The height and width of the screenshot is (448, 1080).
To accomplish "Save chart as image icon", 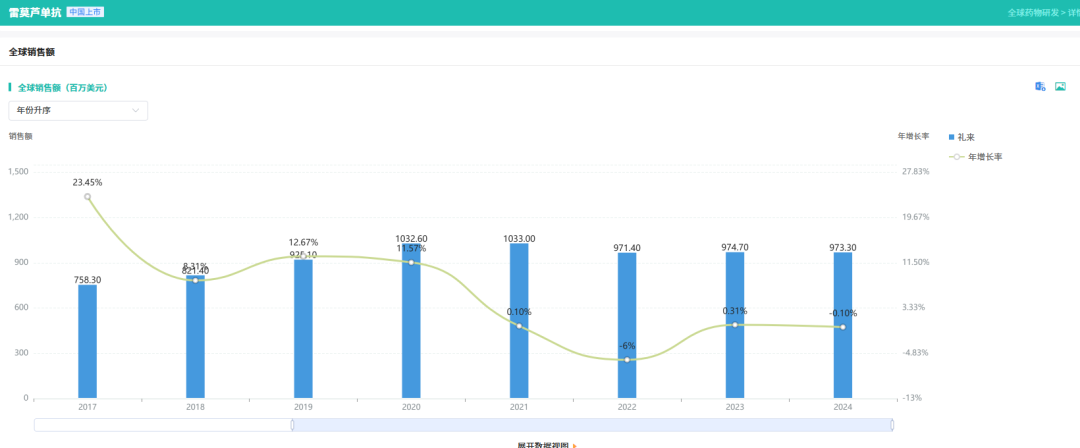I will click(x=1060, y=86).
